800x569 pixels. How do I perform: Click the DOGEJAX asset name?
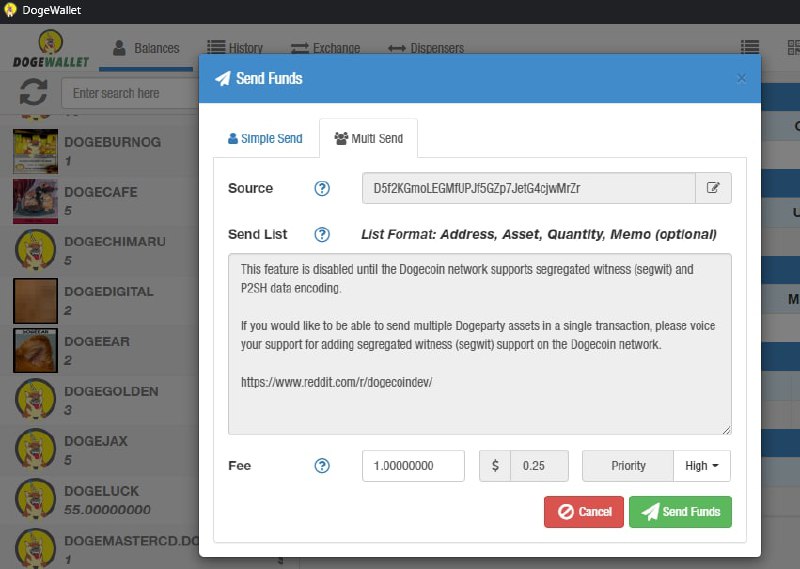tap(96, 441)
